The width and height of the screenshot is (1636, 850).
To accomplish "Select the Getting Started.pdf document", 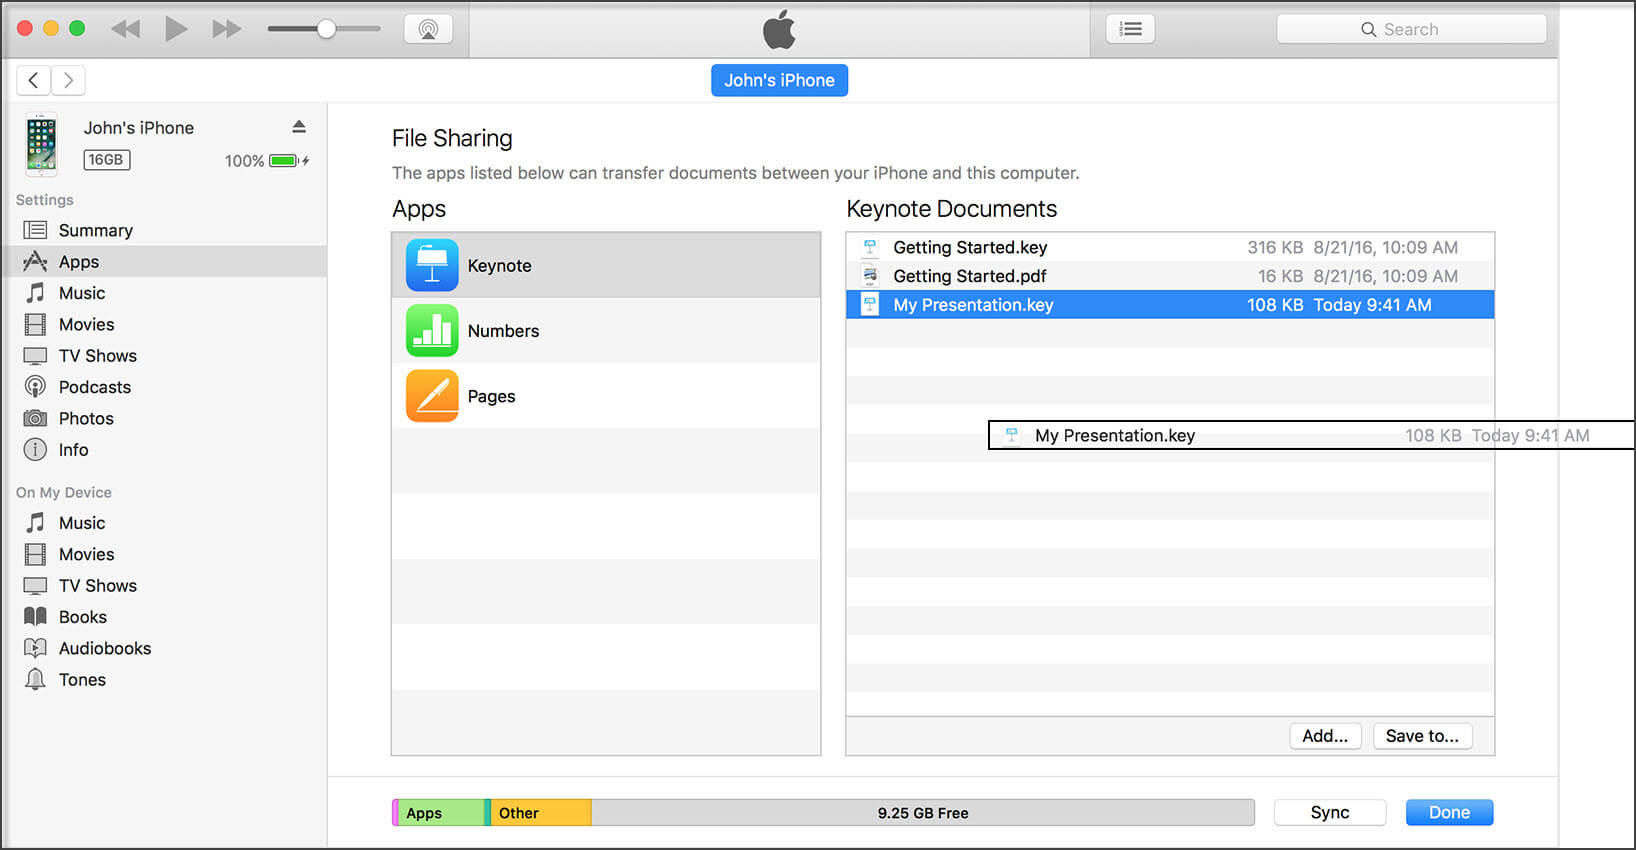I will [1170, 276].
